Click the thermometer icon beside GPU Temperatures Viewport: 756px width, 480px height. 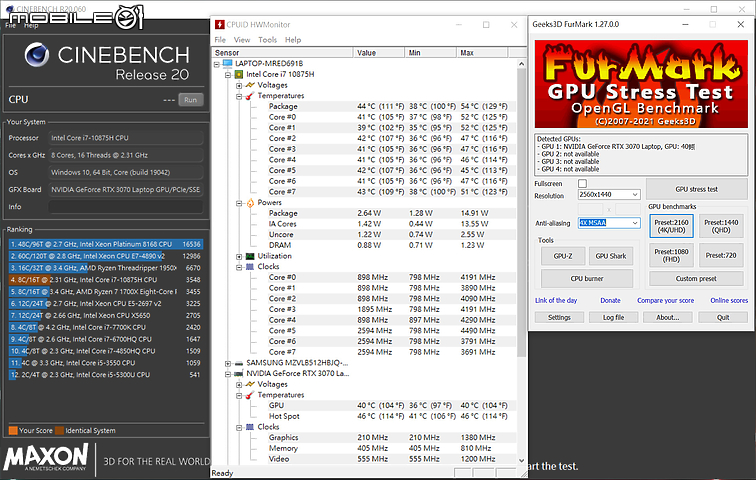[x=250, y=395]
